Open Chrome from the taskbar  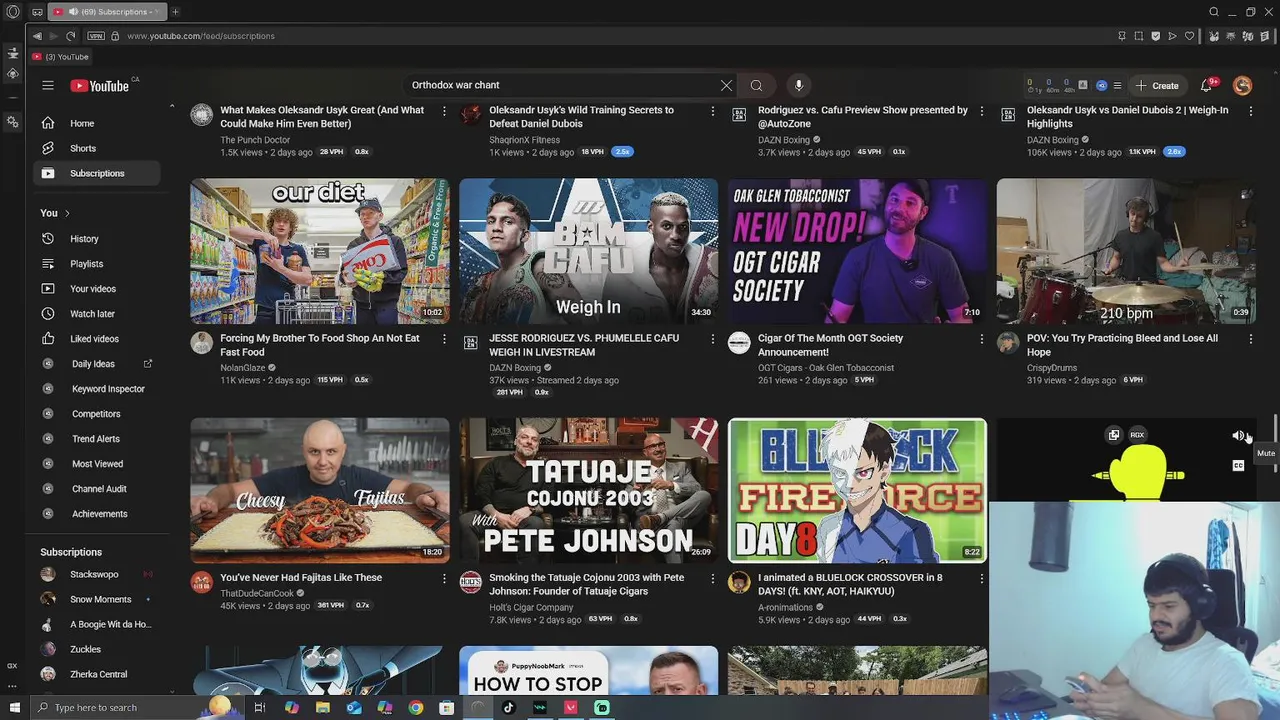tap(416, 707)
